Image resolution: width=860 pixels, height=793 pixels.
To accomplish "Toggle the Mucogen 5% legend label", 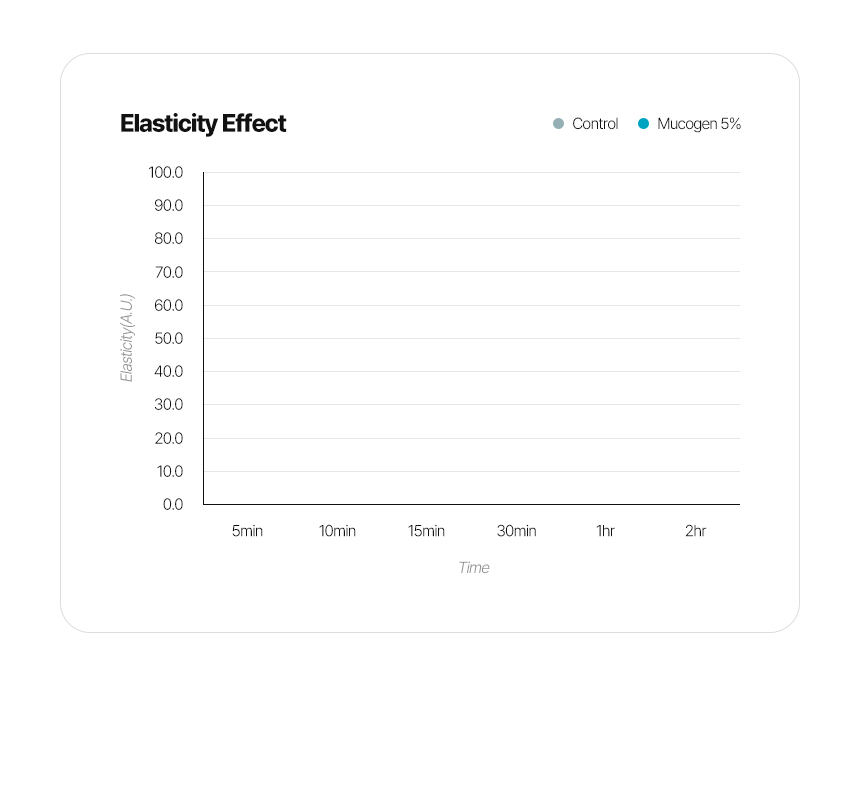I will point(699,124).
